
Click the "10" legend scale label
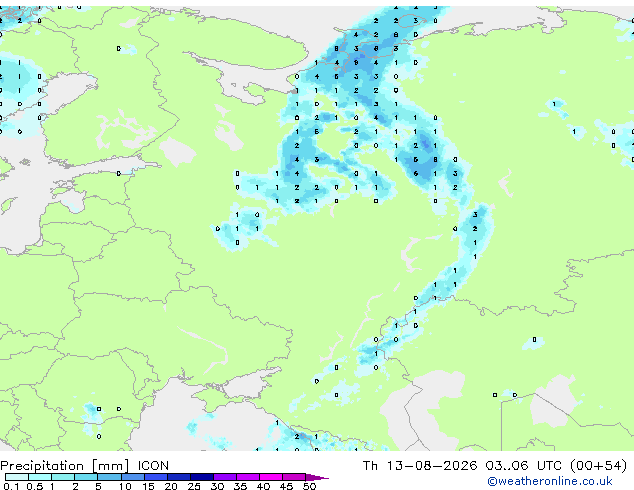click(x=125, y=486)
